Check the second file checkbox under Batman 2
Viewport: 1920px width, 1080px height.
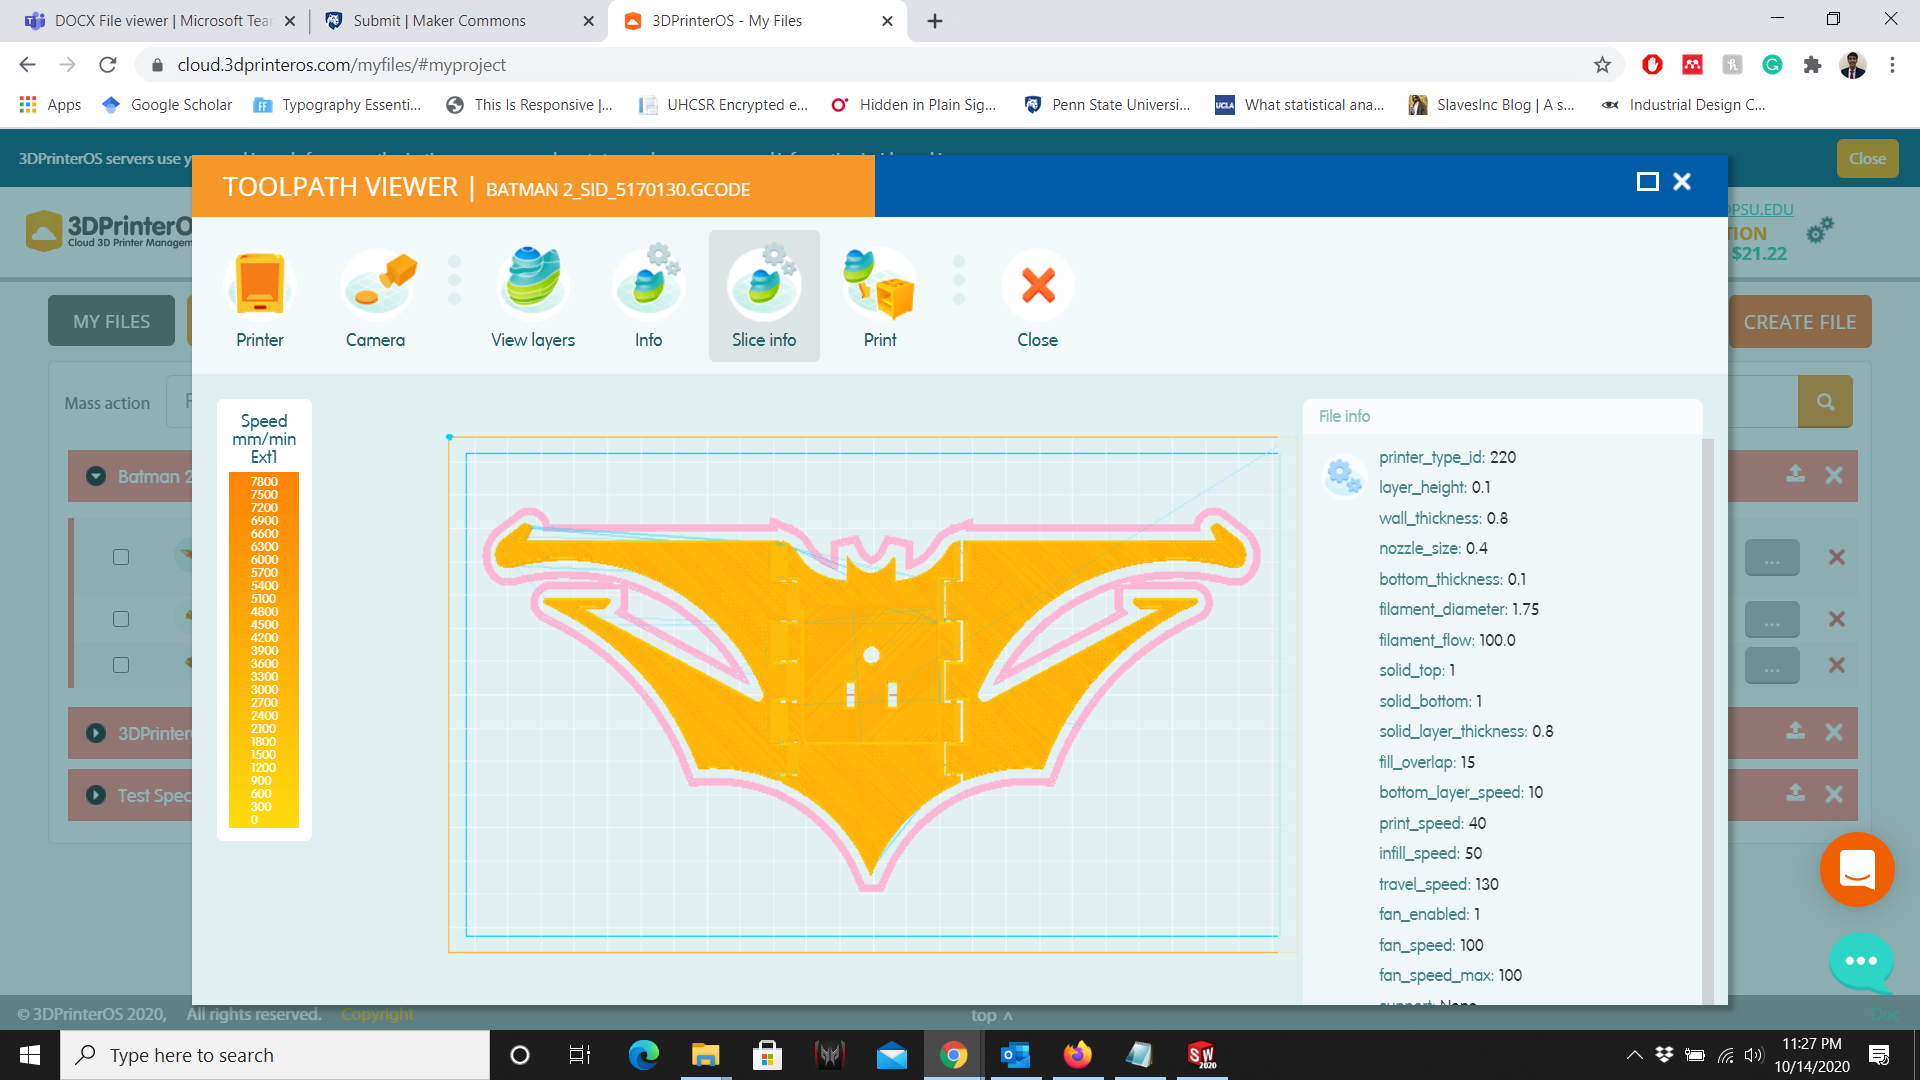click(121, 619)
